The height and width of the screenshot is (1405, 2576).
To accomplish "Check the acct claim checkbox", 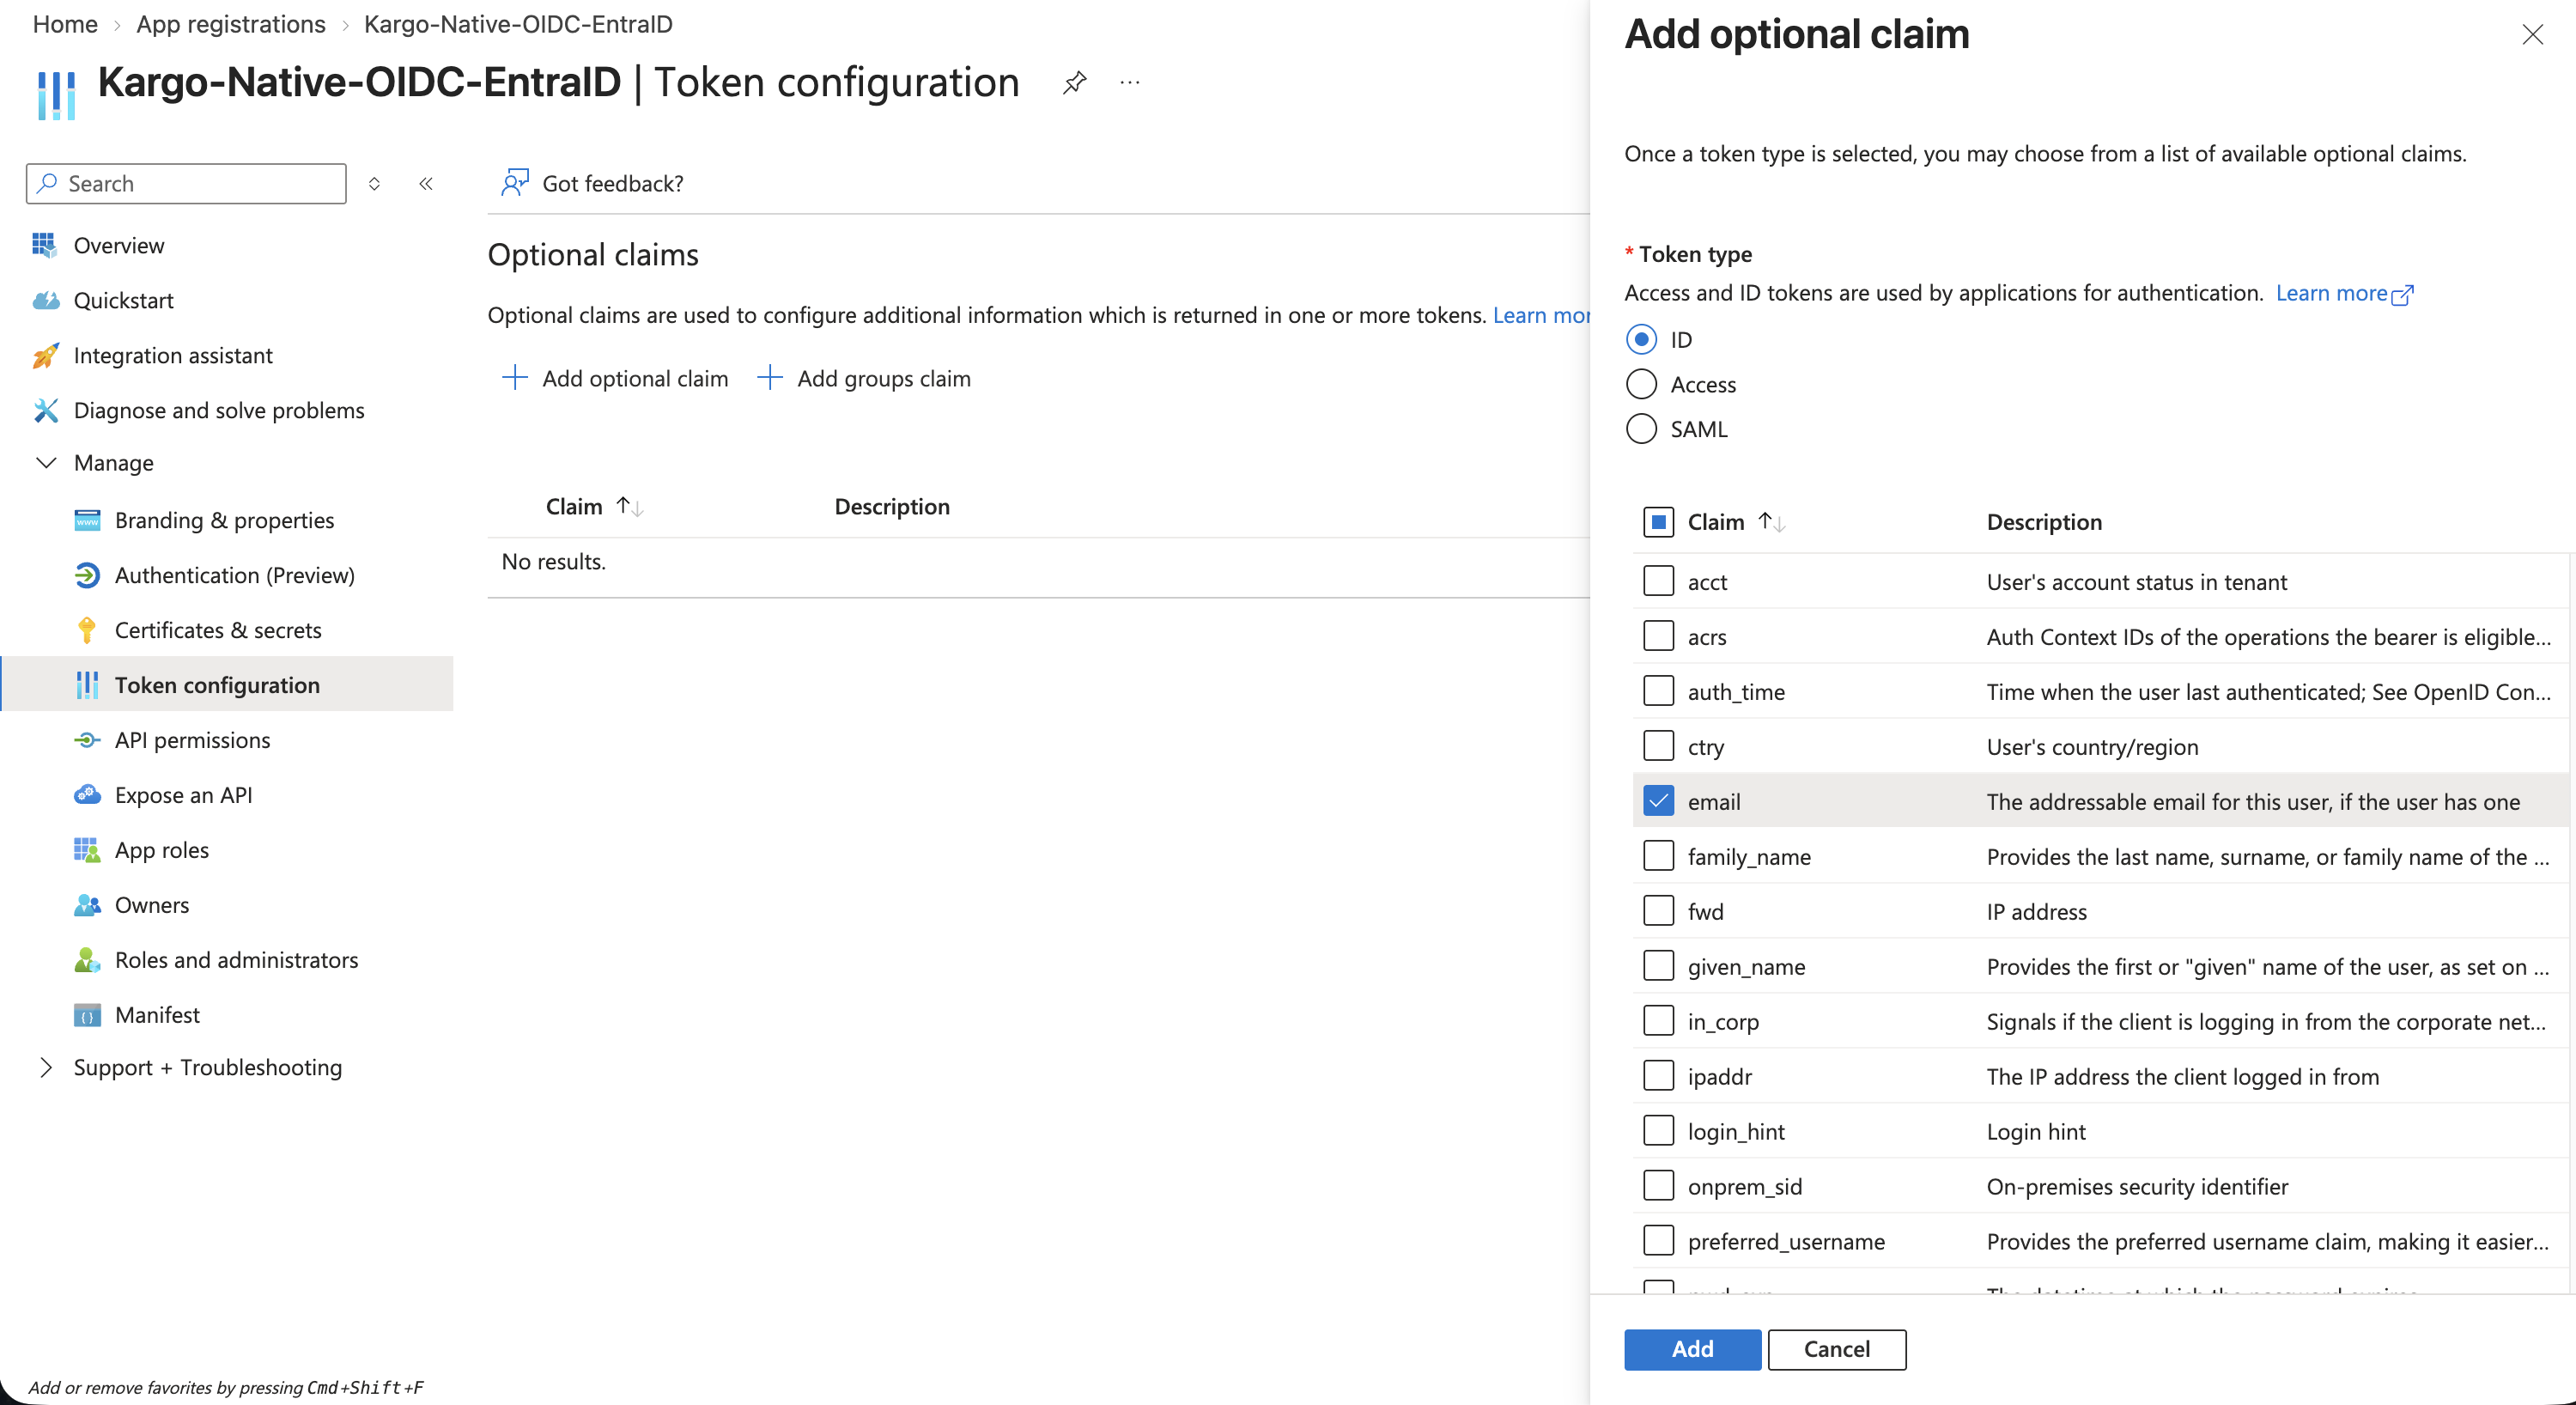I will 1658,581.
